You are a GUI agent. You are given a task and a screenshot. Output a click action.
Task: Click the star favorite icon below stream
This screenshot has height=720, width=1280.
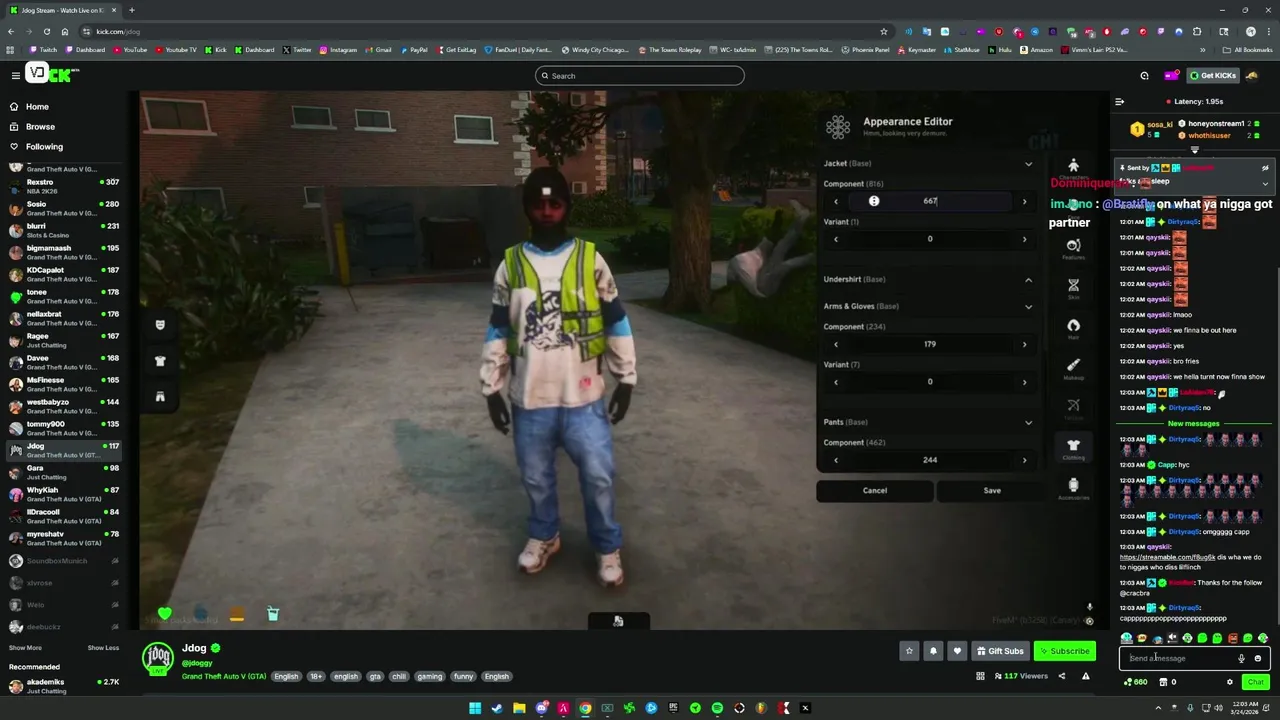pos(909,651)
